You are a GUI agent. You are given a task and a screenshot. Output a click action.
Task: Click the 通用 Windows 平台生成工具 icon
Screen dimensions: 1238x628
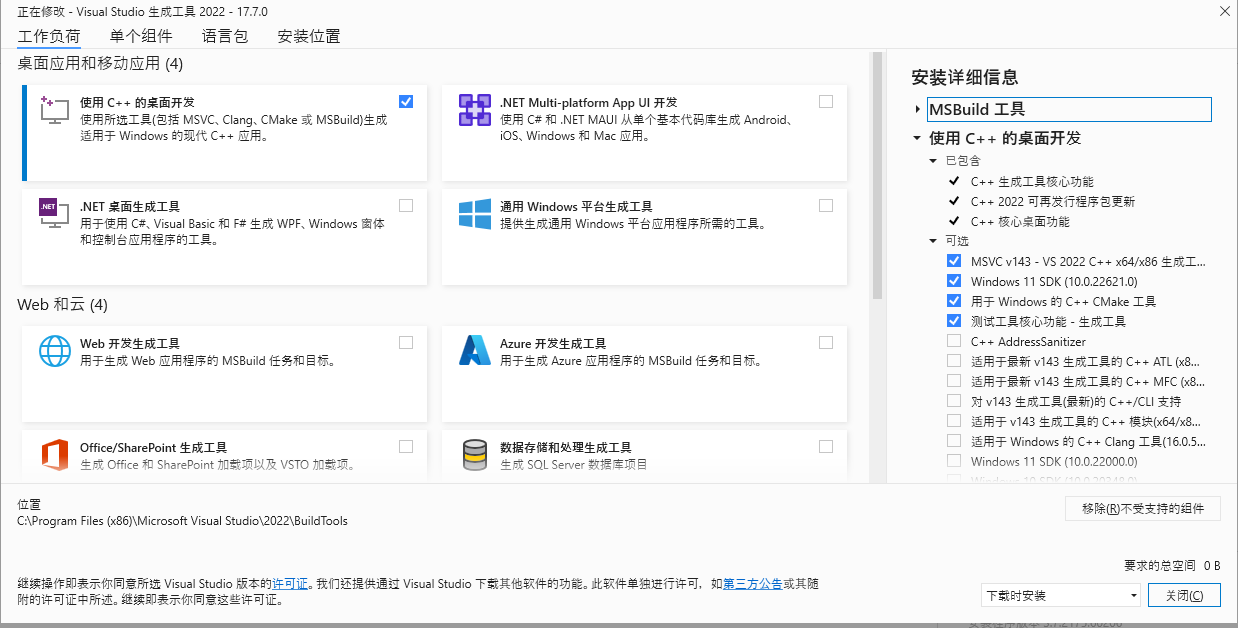(x=475, y=213)
